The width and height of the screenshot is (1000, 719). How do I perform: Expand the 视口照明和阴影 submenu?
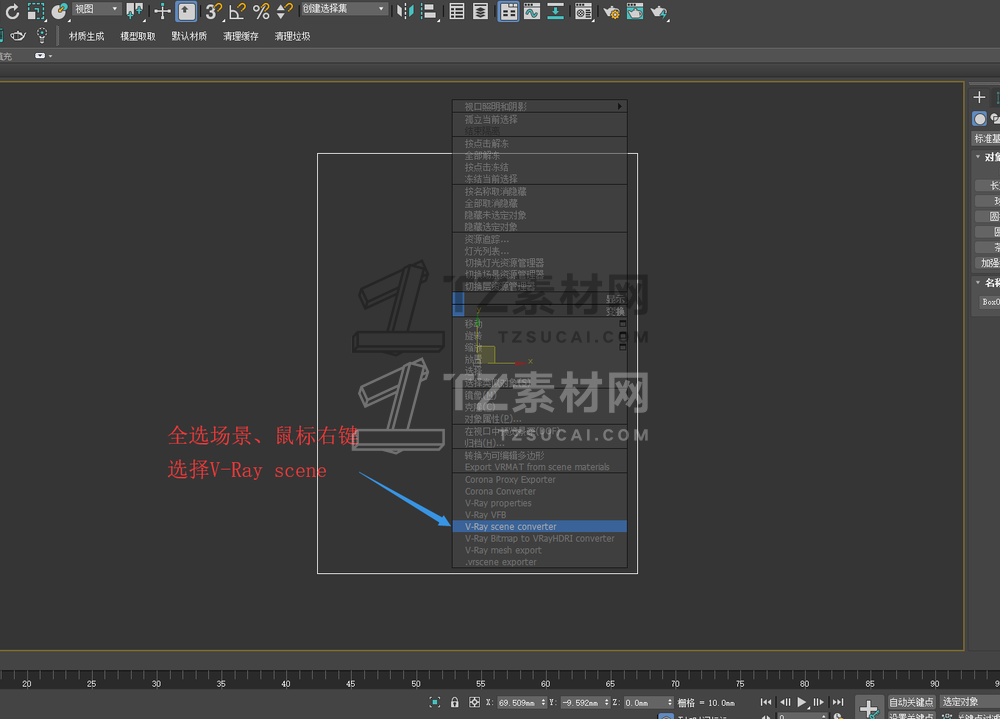[542, 106]
